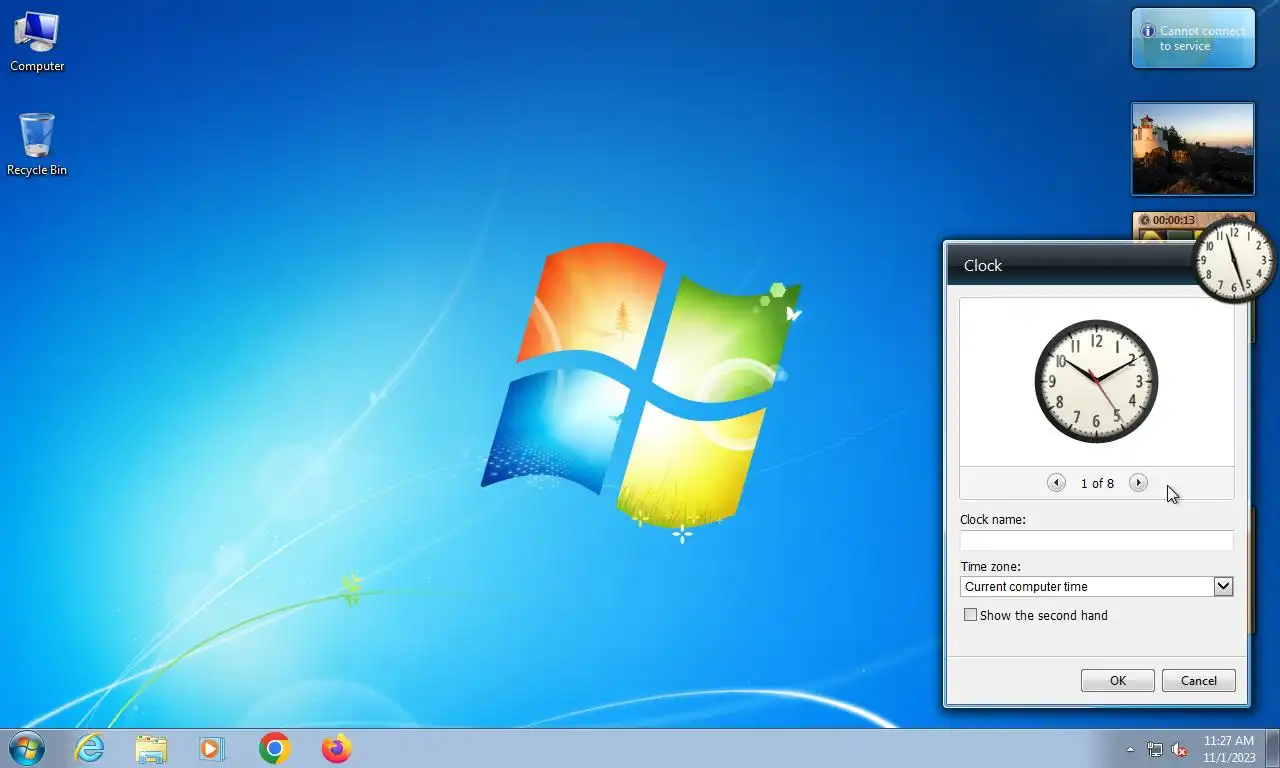Select the lighthouse Slide Show gadget
1280x768 pixels.
[x=1193, y=149]
